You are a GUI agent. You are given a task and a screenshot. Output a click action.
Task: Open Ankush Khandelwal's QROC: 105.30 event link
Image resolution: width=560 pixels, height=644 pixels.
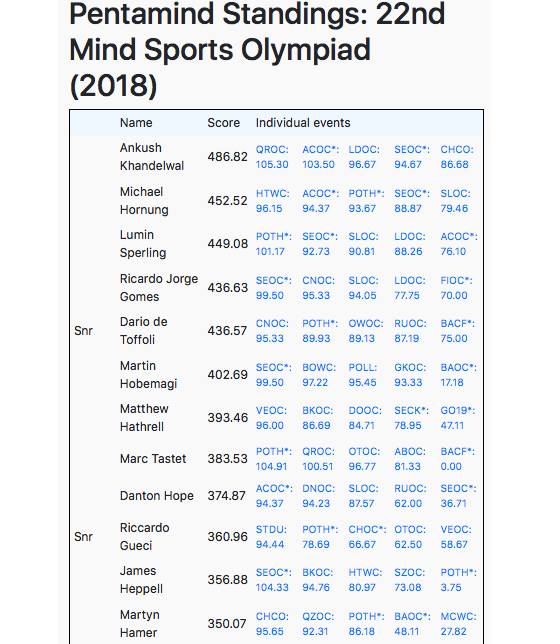(x=272, y=157)
